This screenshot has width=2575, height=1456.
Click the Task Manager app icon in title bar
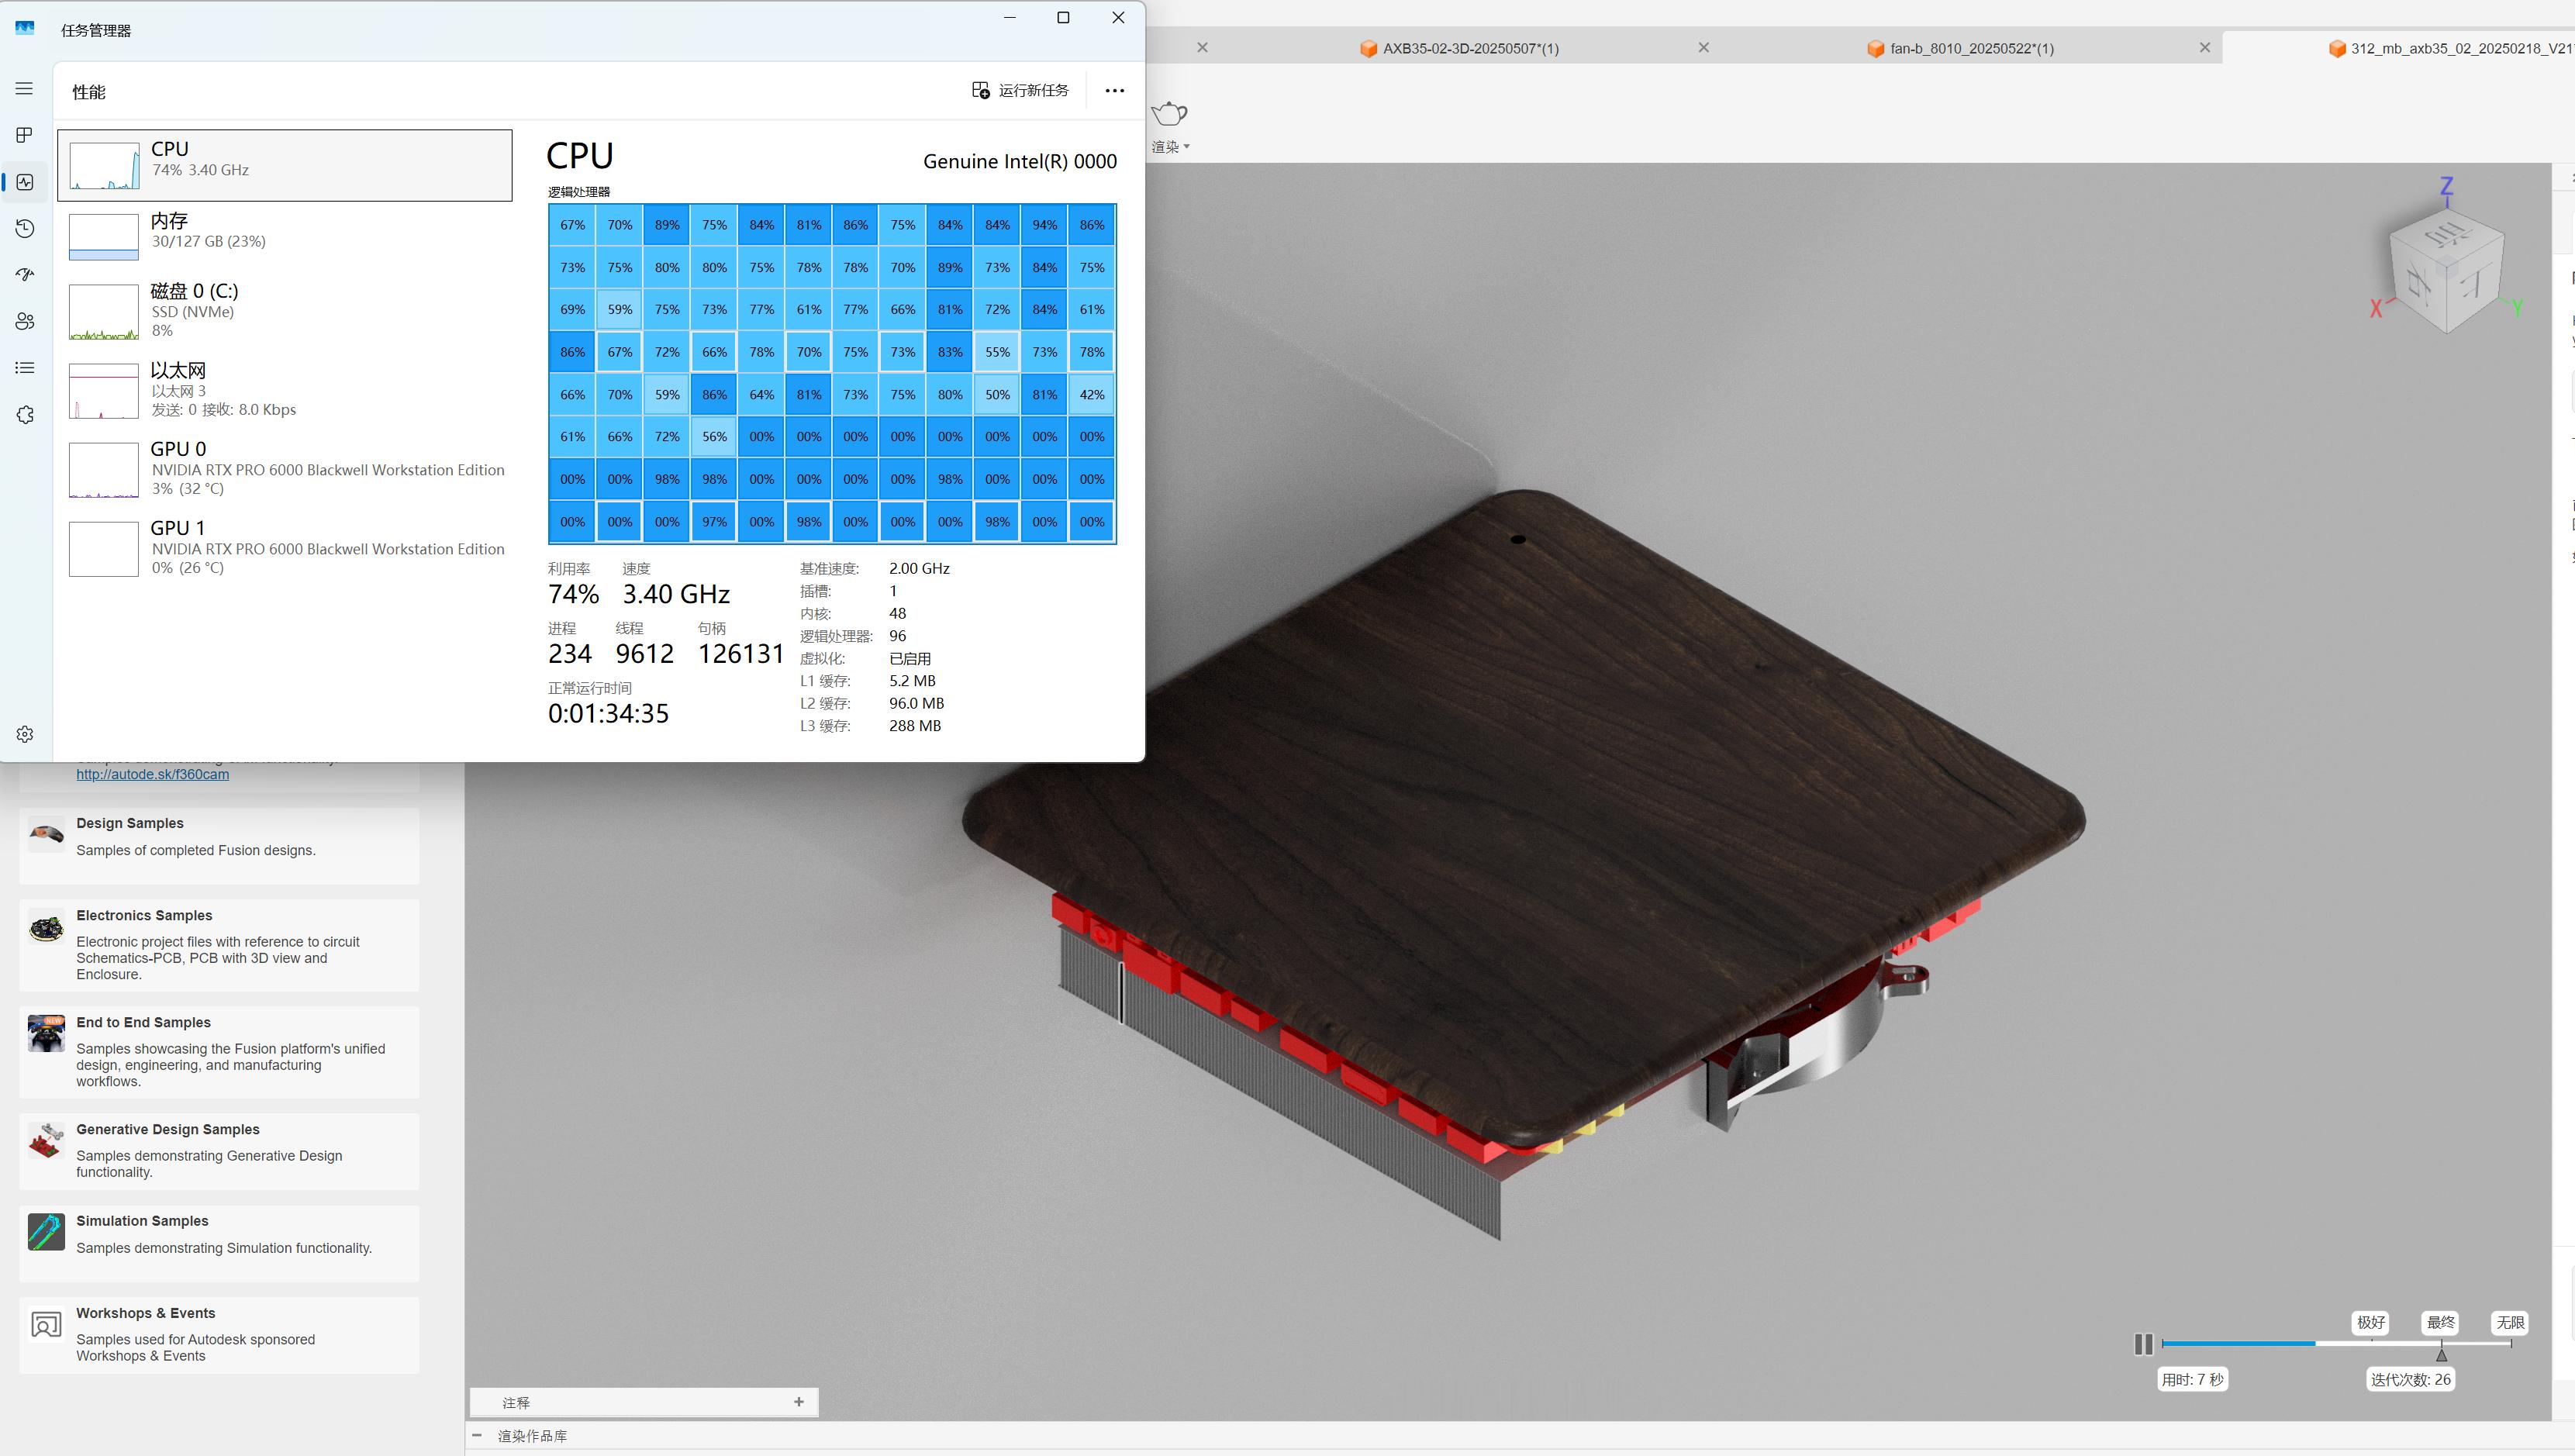tap(25, 29)
